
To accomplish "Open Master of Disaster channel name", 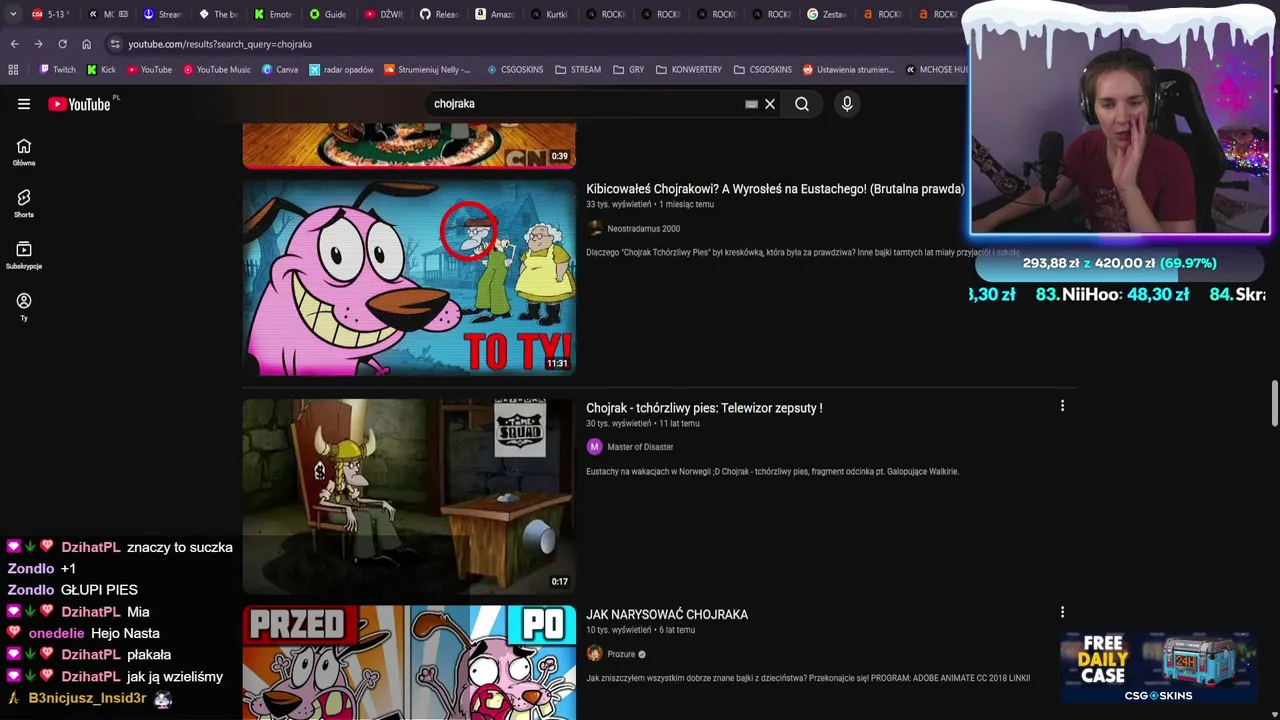I will click(x=640, y=447).
